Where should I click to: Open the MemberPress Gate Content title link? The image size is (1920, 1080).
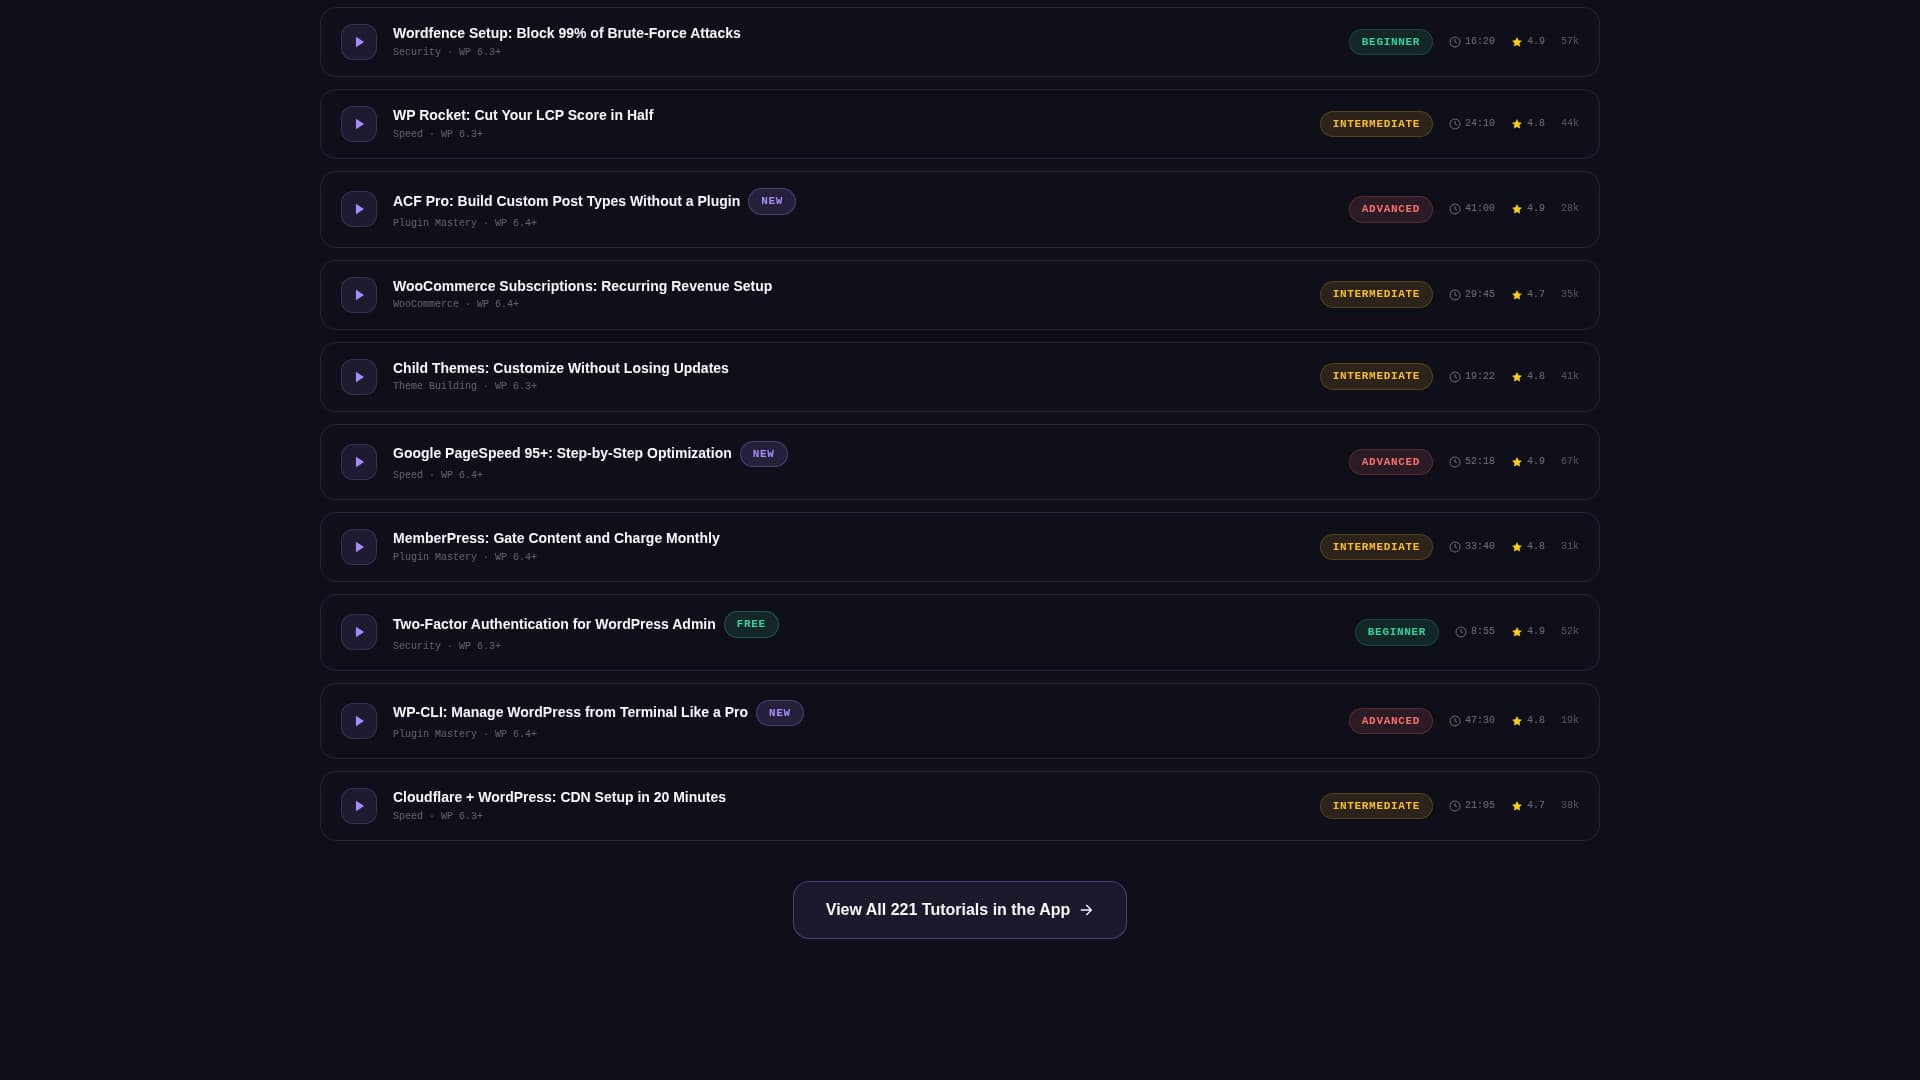(556, 538)
